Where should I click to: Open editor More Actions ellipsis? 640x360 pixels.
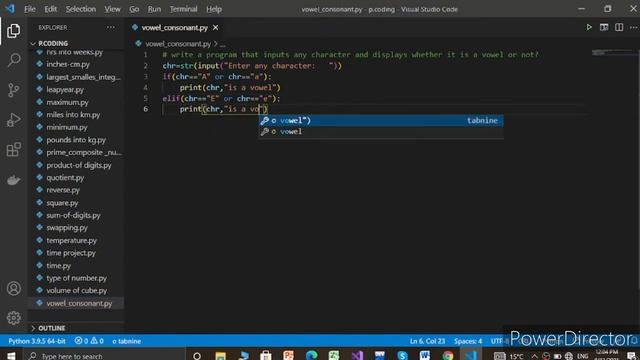pos(633,27)
